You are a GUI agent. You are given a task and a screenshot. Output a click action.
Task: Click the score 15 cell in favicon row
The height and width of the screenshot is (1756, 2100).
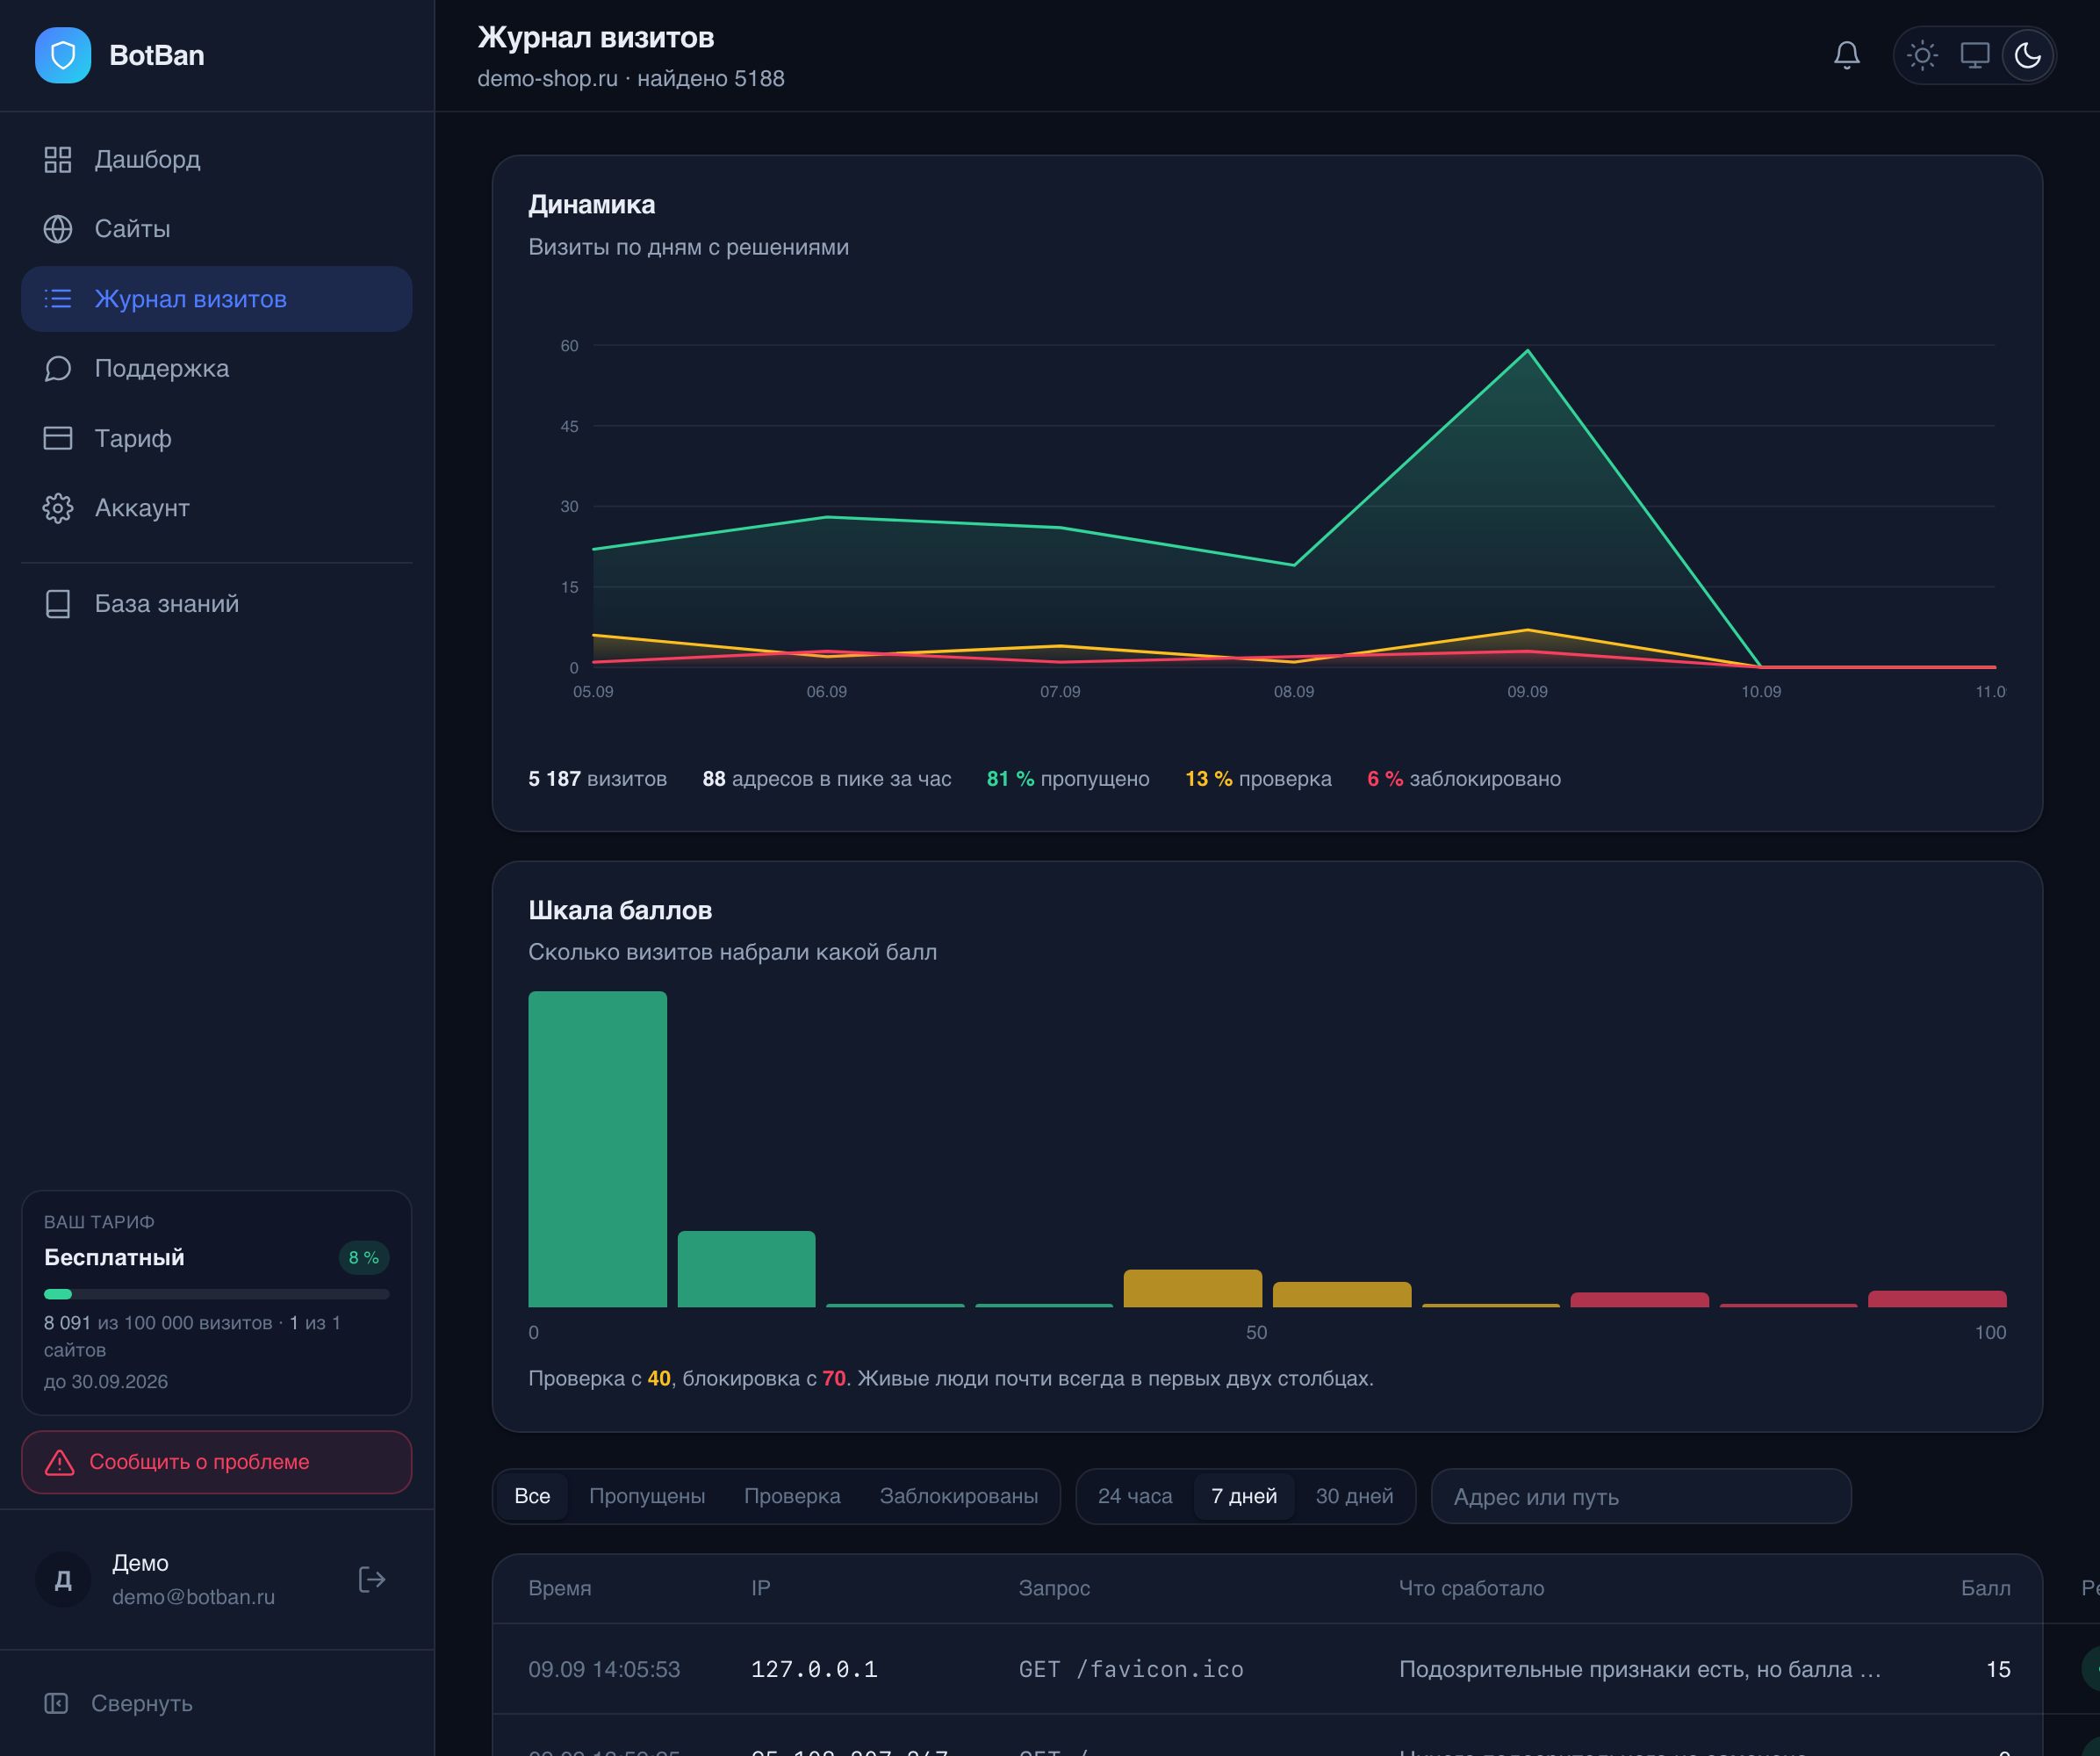click(x=1998, y=1669)
